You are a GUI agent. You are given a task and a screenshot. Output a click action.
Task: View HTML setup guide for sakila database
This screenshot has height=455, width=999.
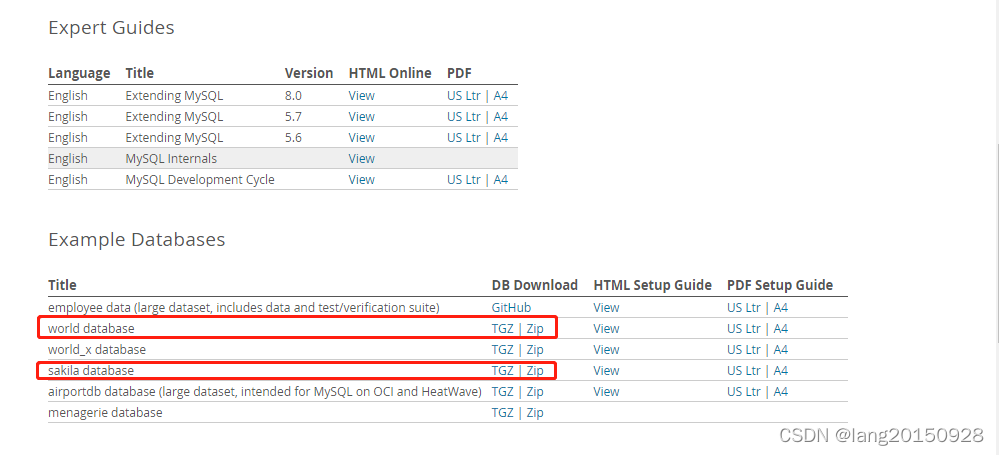[606, 372]
